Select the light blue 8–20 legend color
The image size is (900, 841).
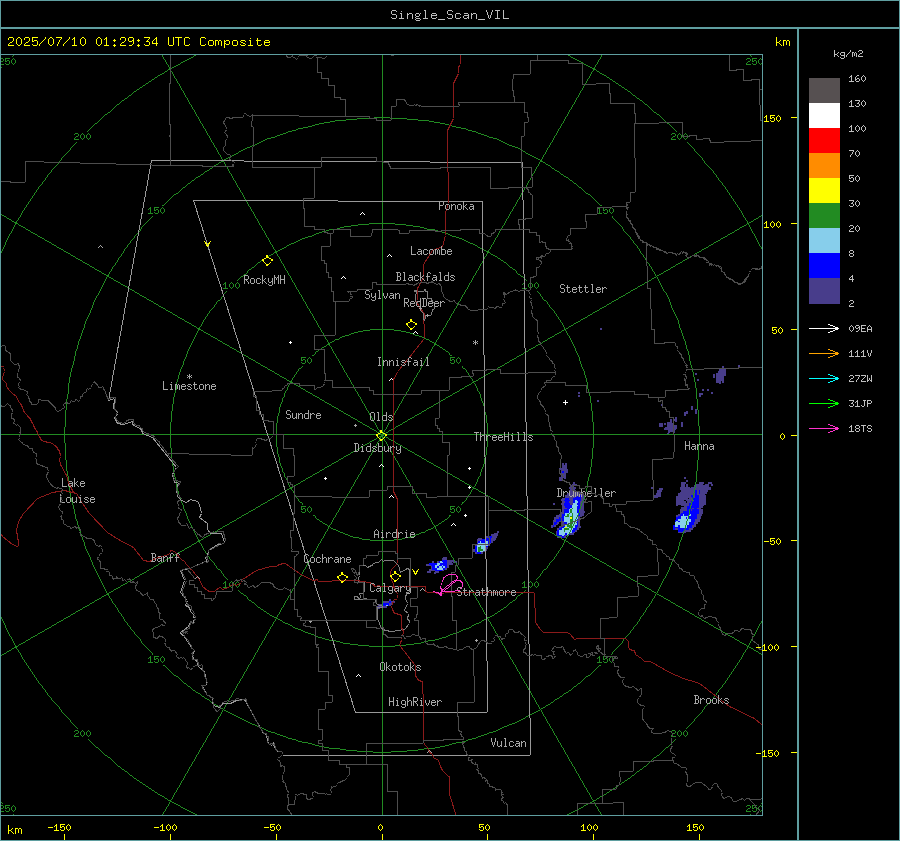[x=824, y=241]
